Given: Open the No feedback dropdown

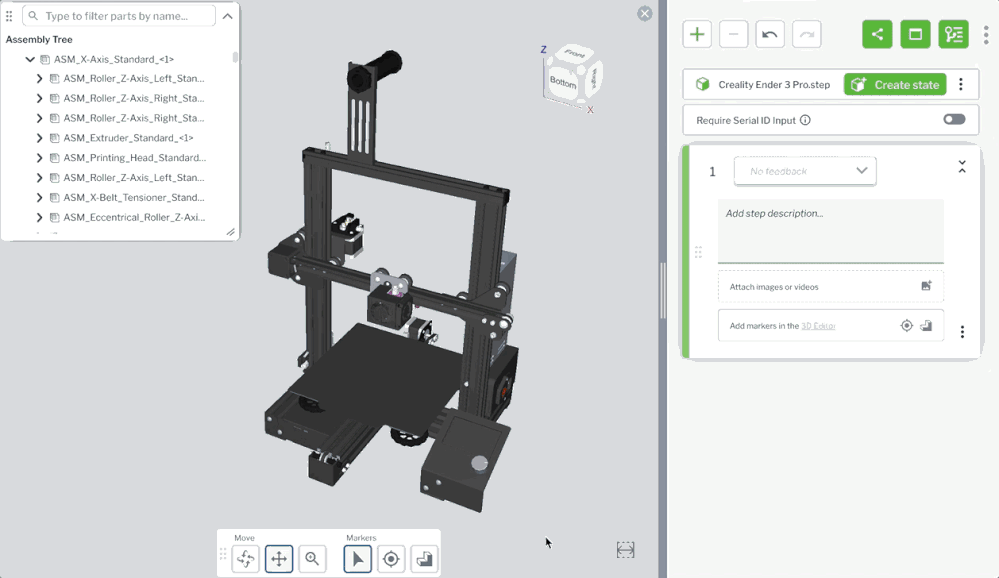Looking at the screenshot, I should tap(805, 171).
